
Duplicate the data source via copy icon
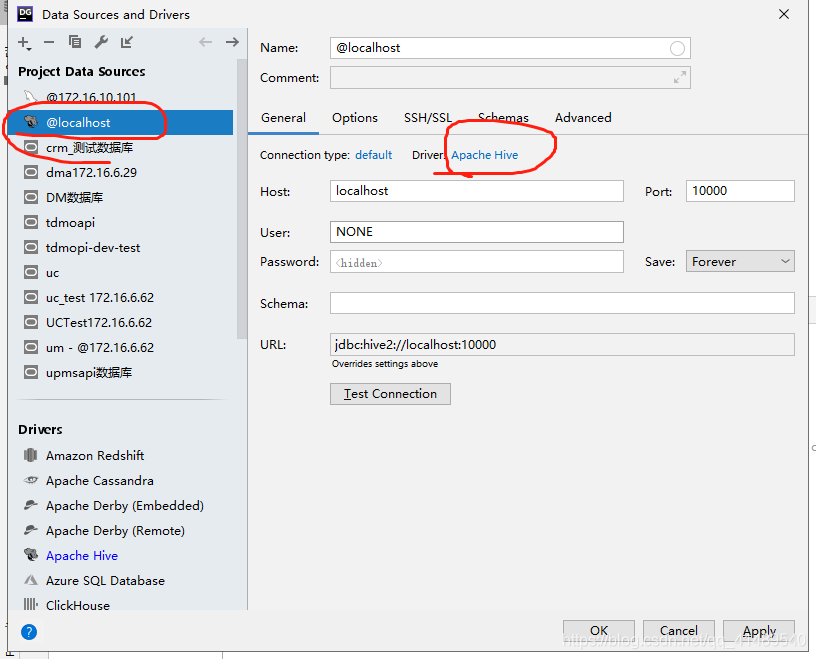tap(75, 42)
